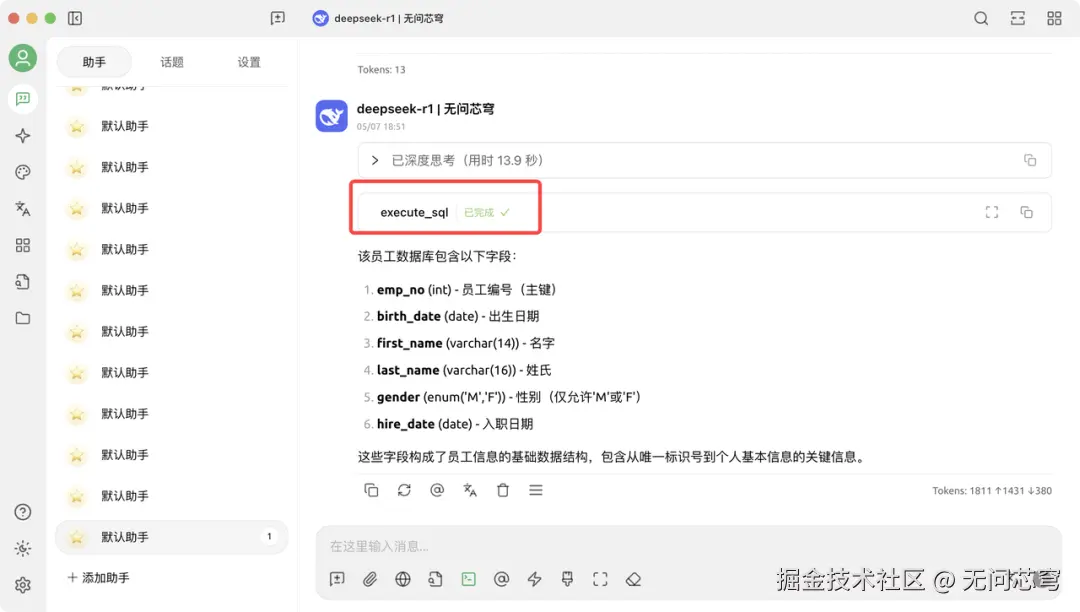Viewport: 1080px width, 612px height.
Task: Open the knowledge base icon in sidebar
Action: (23, 282)
